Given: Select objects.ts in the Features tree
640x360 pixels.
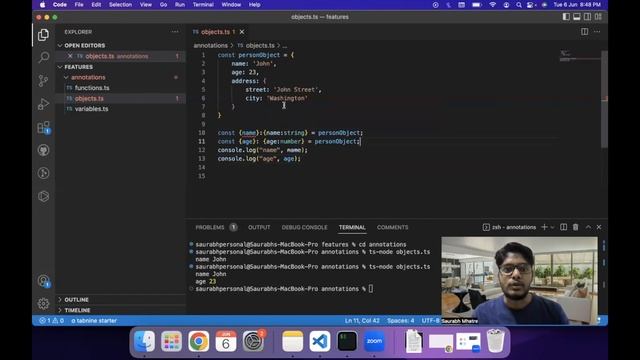Looking at the screenshot, I should tap(89, 98).
